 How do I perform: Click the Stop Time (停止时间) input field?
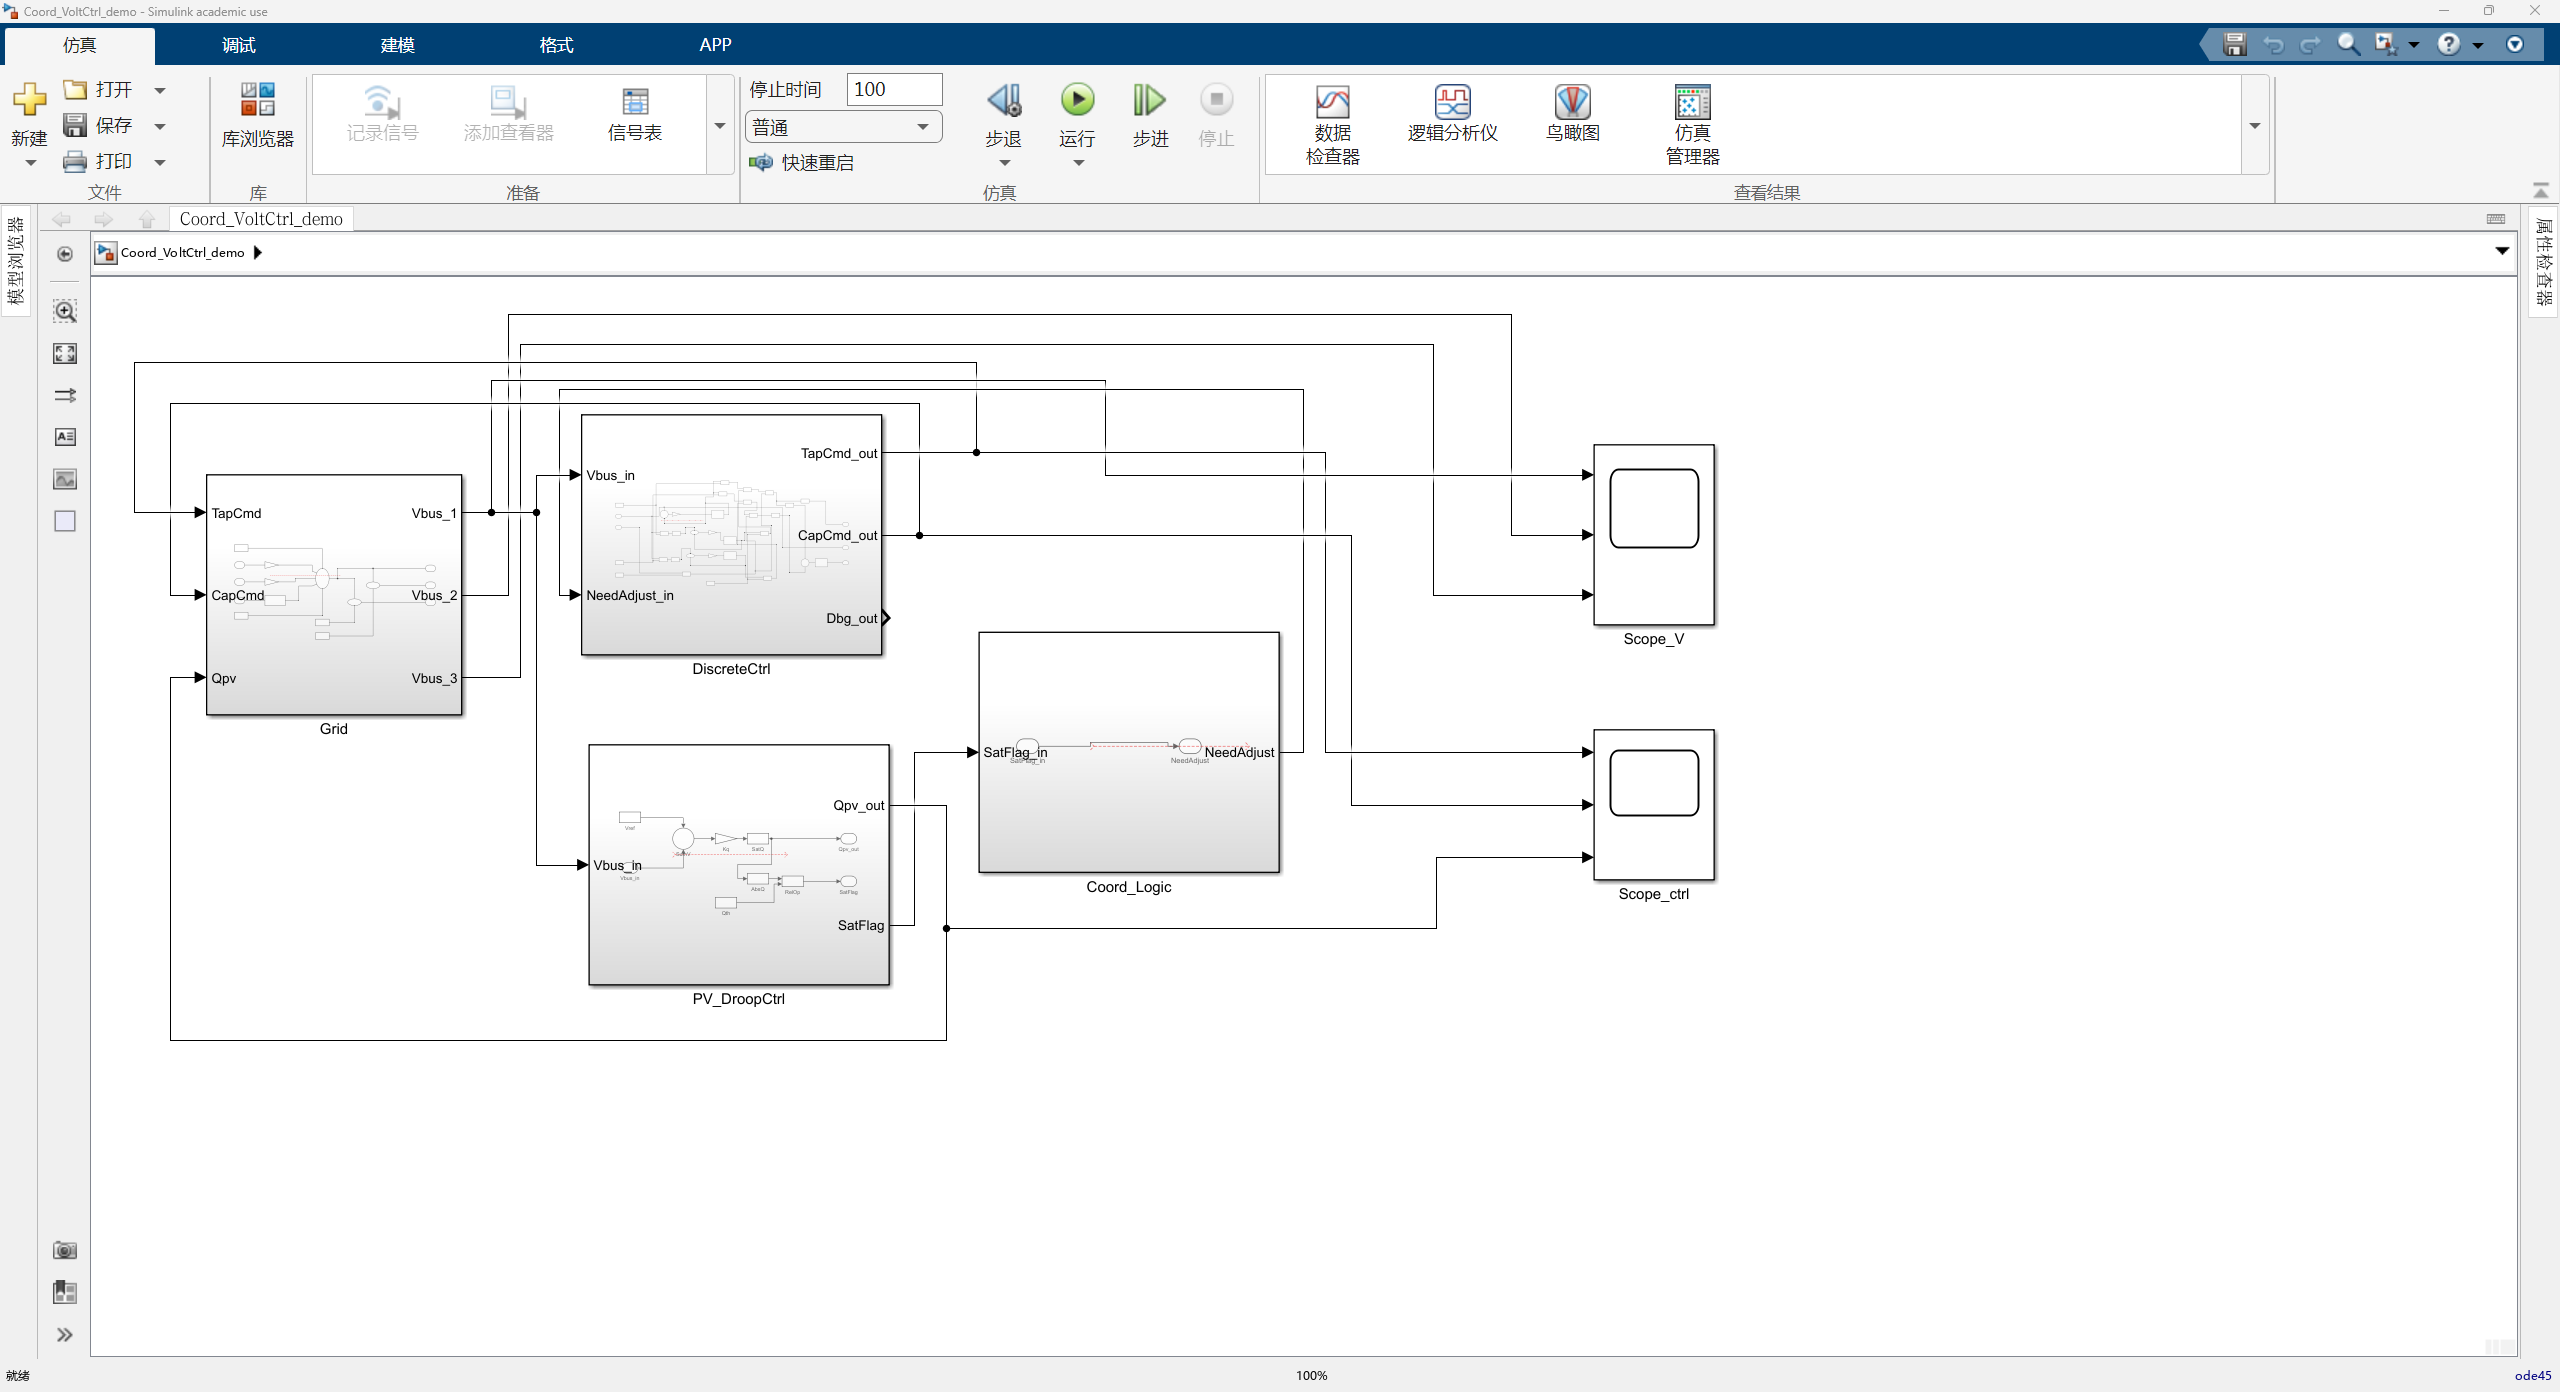[x=893, y=89]
